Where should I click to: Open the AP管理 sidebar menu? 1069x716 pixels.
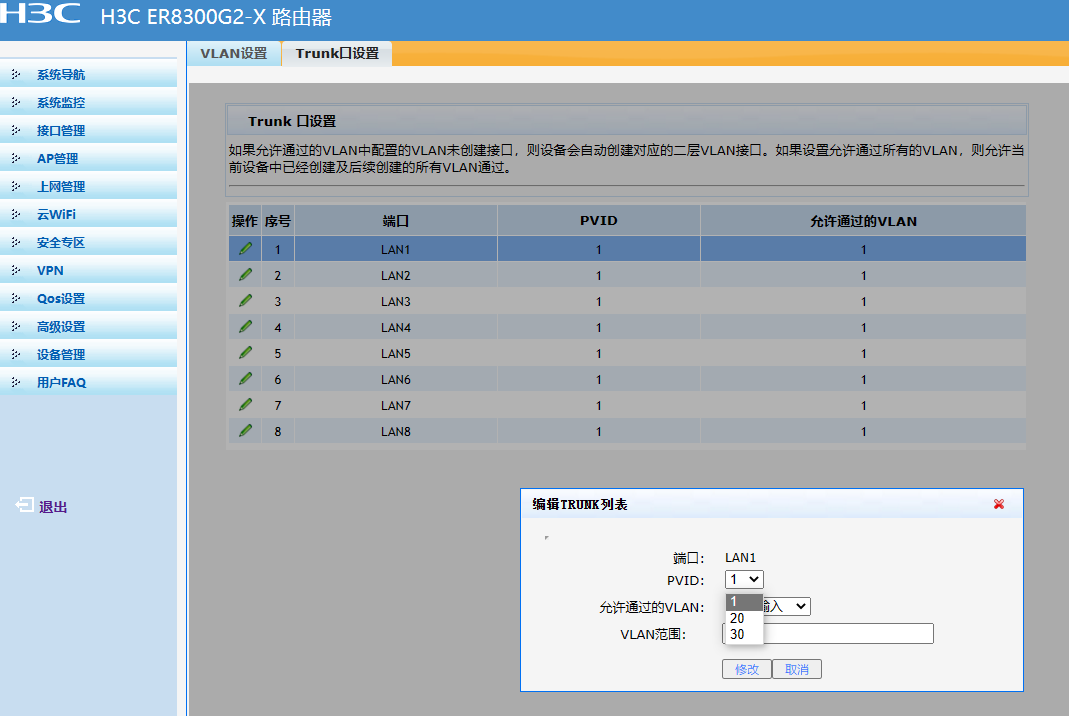coord(89,158)
